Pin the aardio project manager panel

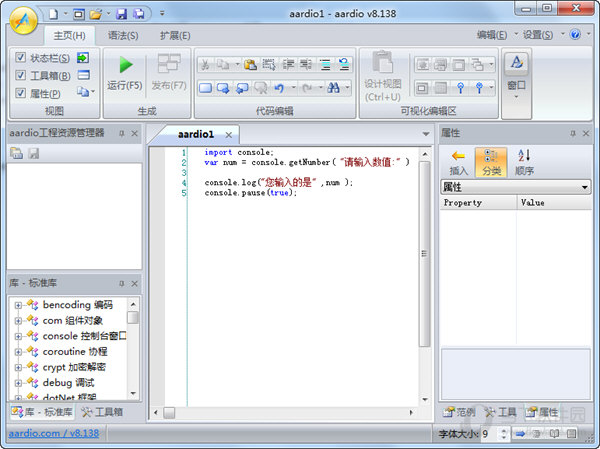[x=122, y=134]
